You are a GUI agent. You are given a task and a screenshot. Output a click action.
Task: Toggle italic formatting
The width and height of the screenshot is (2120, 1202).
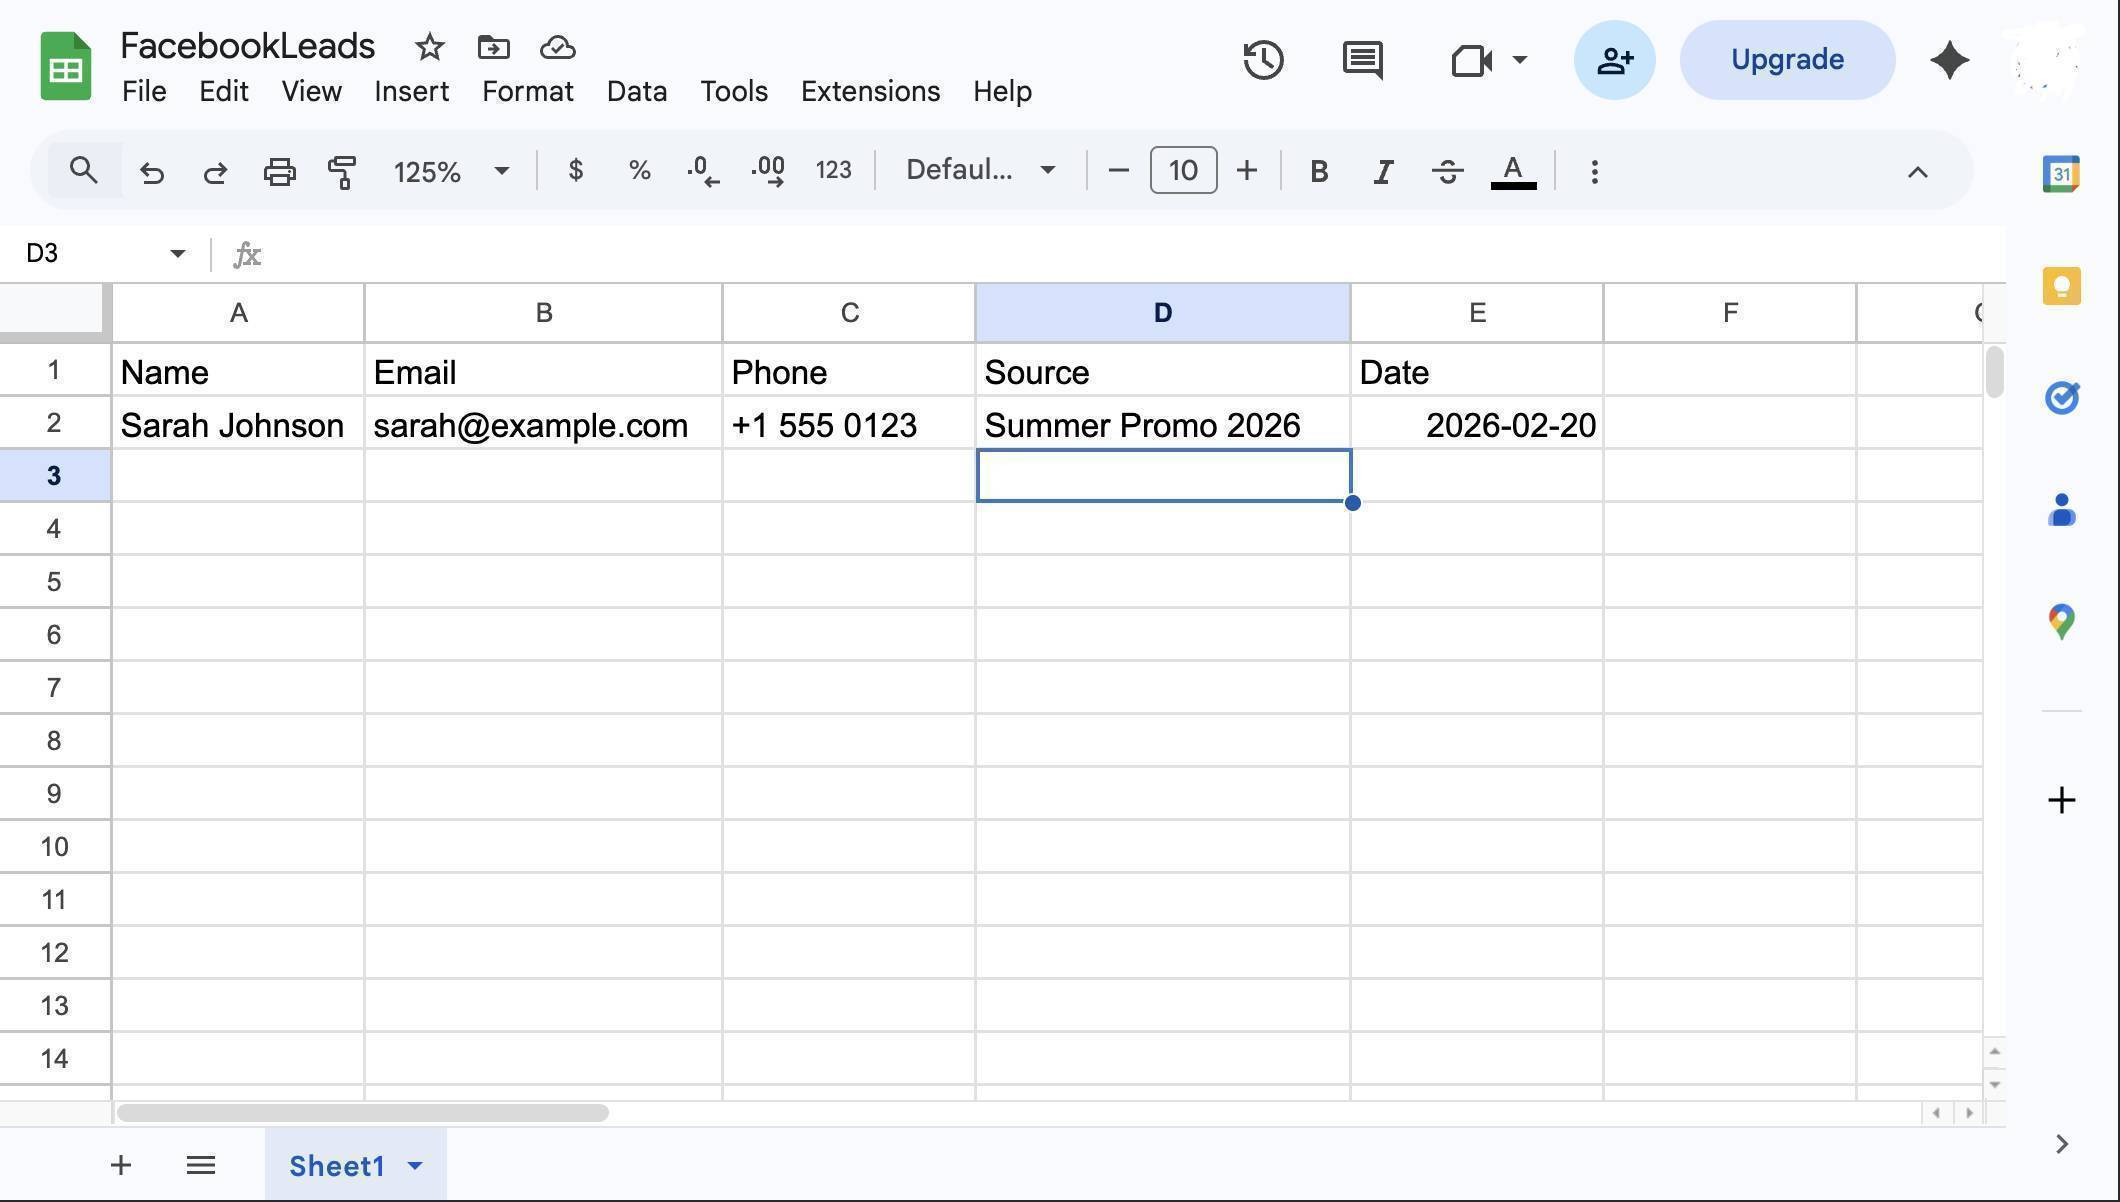pos(1382,170)
